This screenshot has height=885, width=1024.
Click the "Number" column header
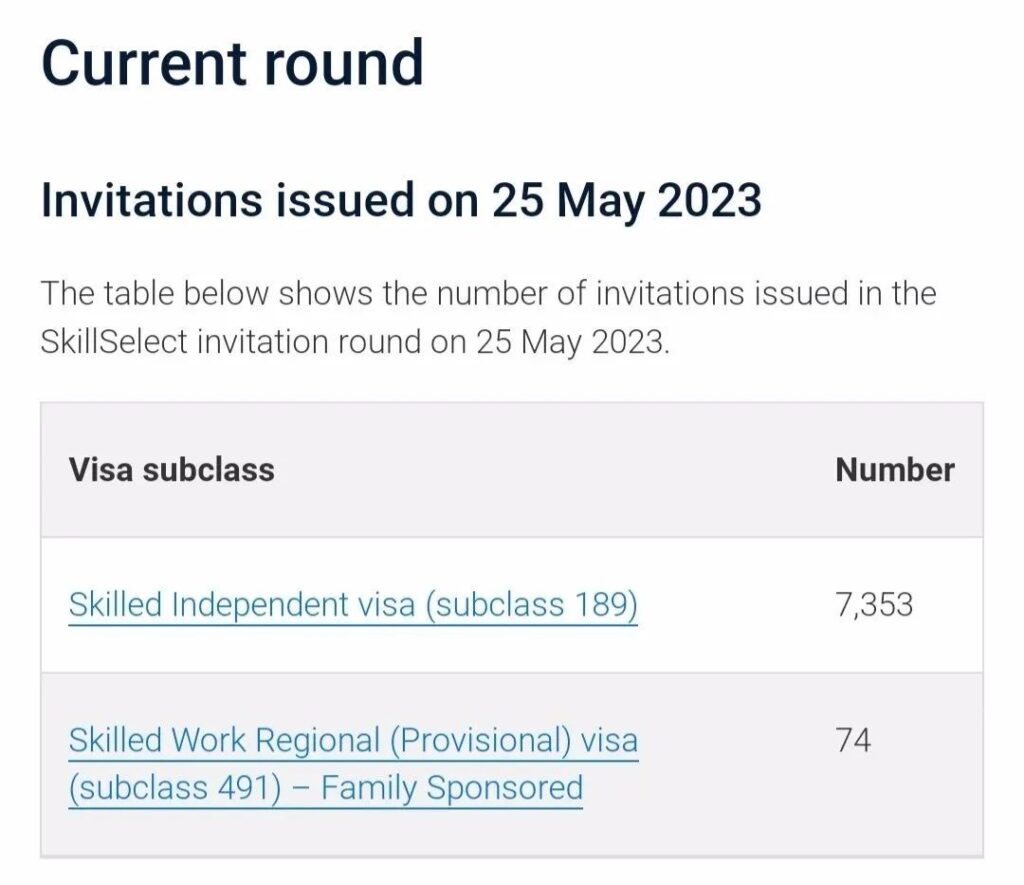pos(894,469)
